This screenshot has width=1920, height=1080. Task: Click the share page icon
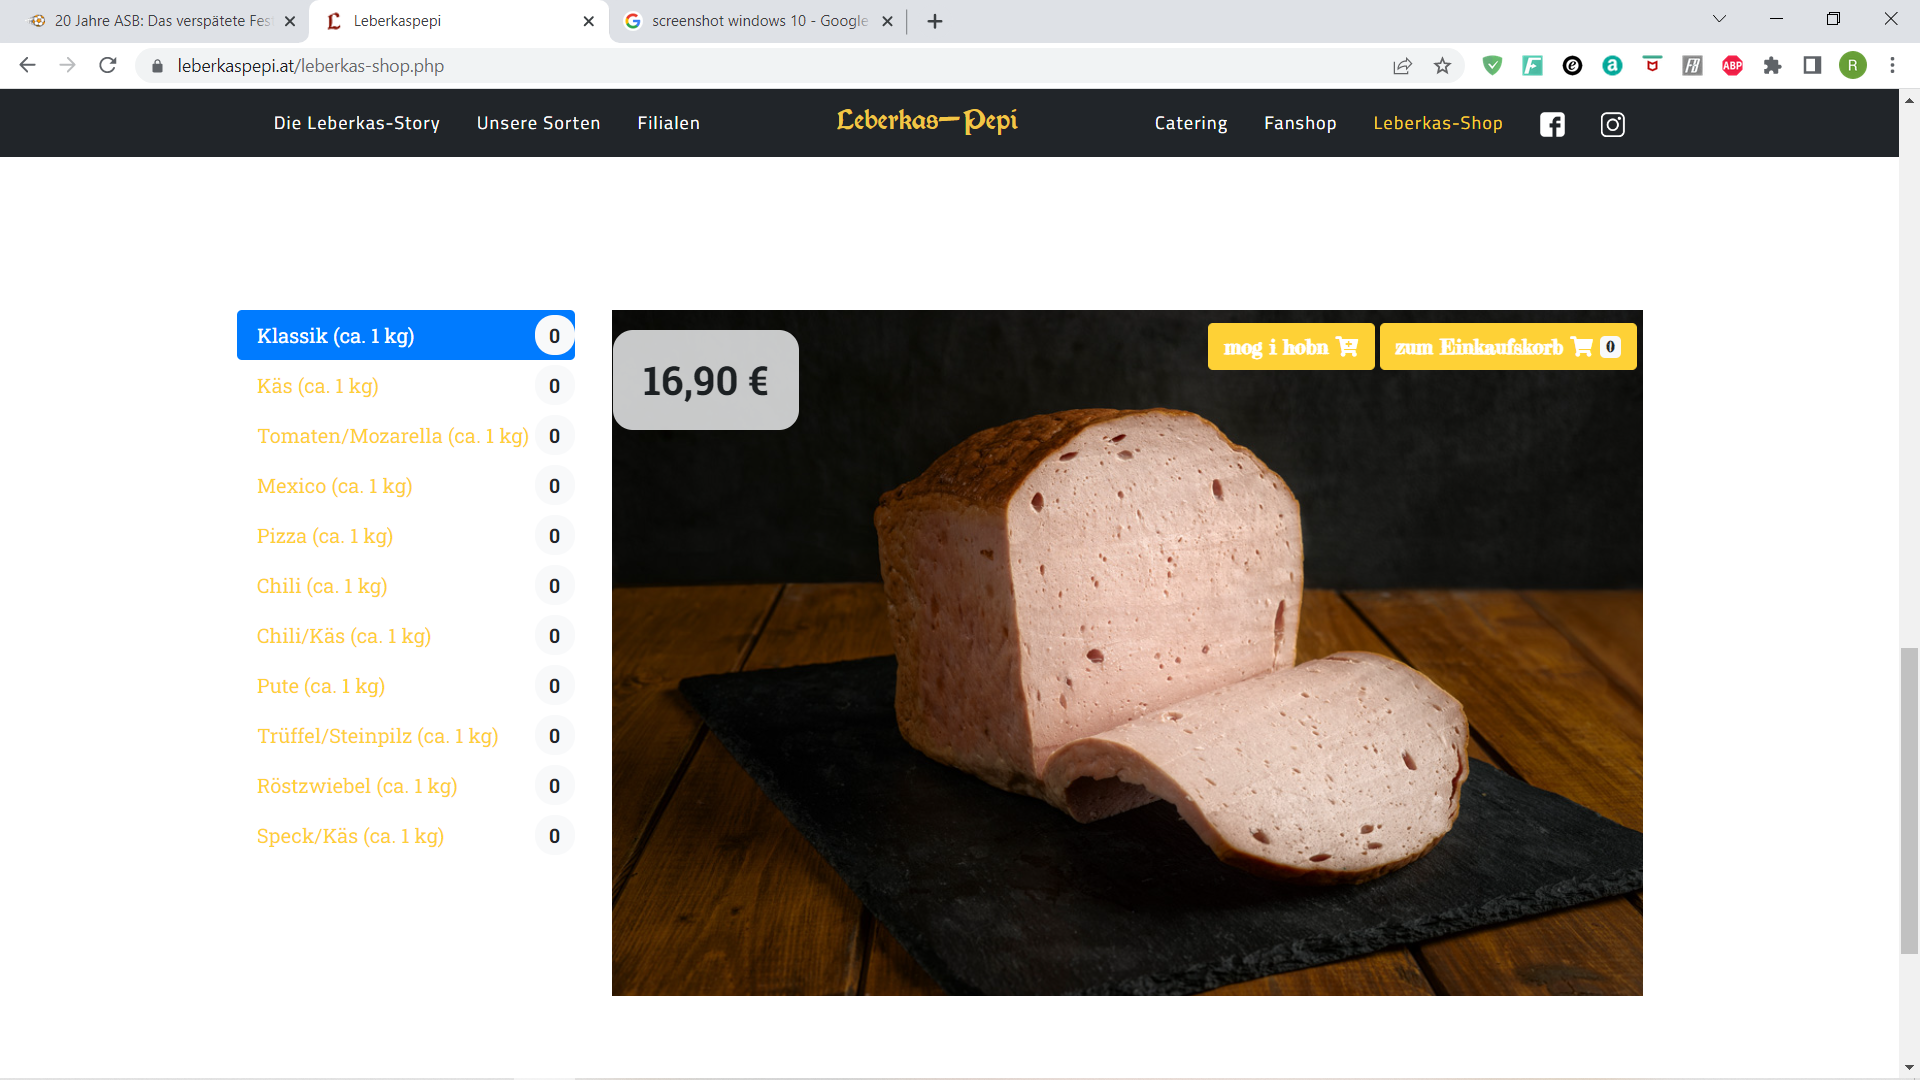click(1402, 66)
